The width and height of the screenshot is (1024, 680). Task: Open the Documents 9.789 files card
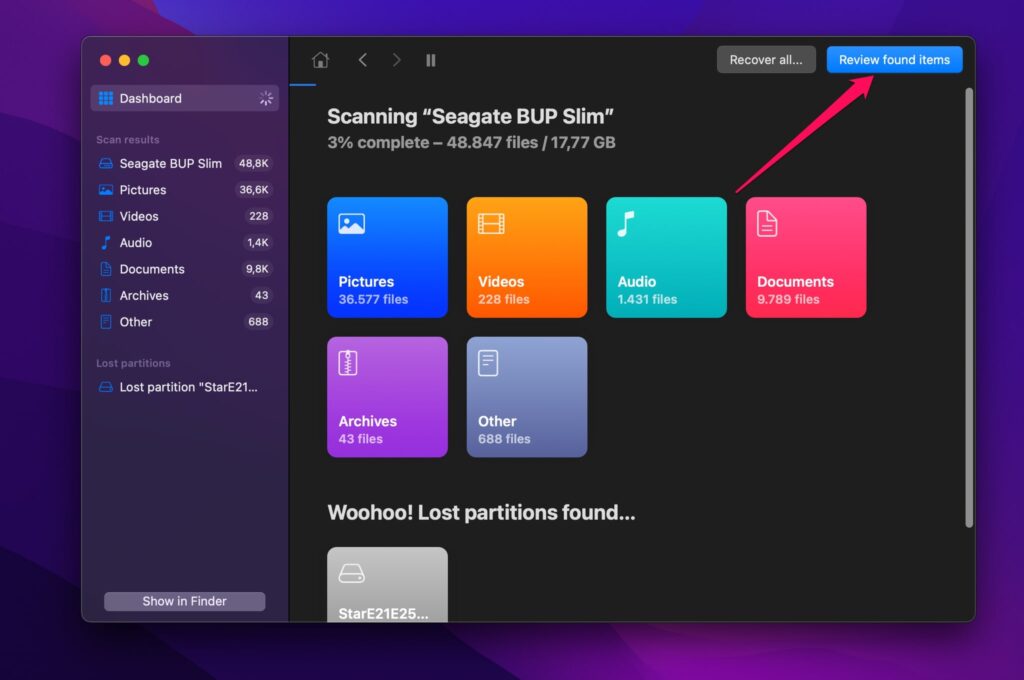[806, 257]
